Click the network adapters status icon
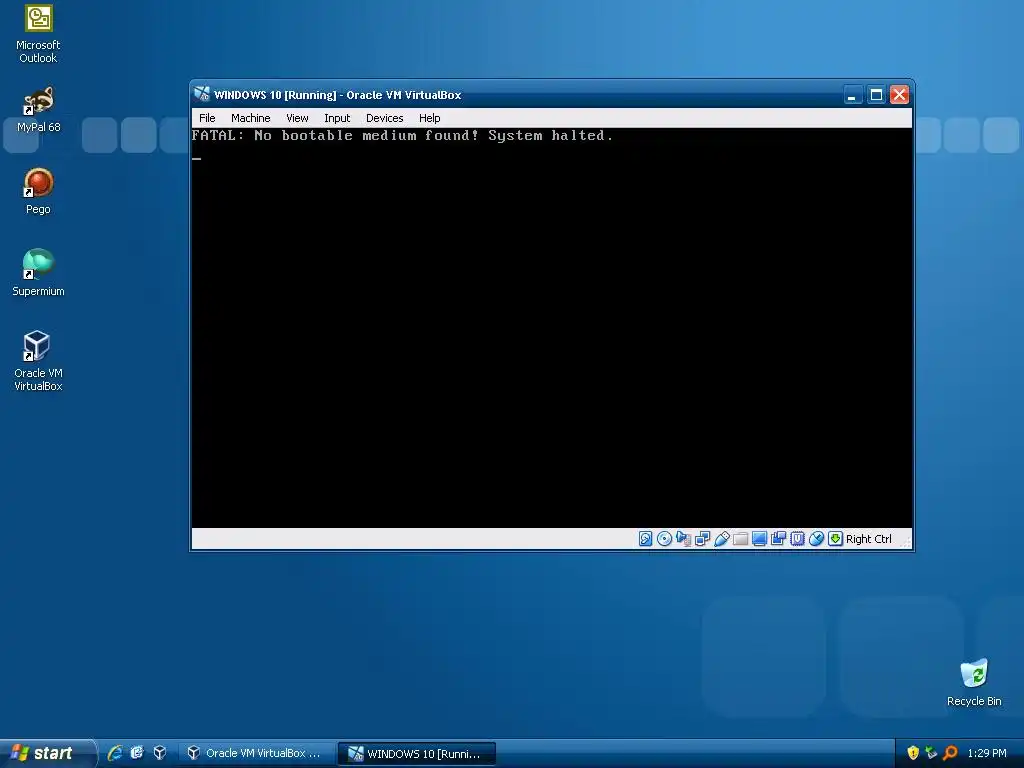 (x=702, y=539)
